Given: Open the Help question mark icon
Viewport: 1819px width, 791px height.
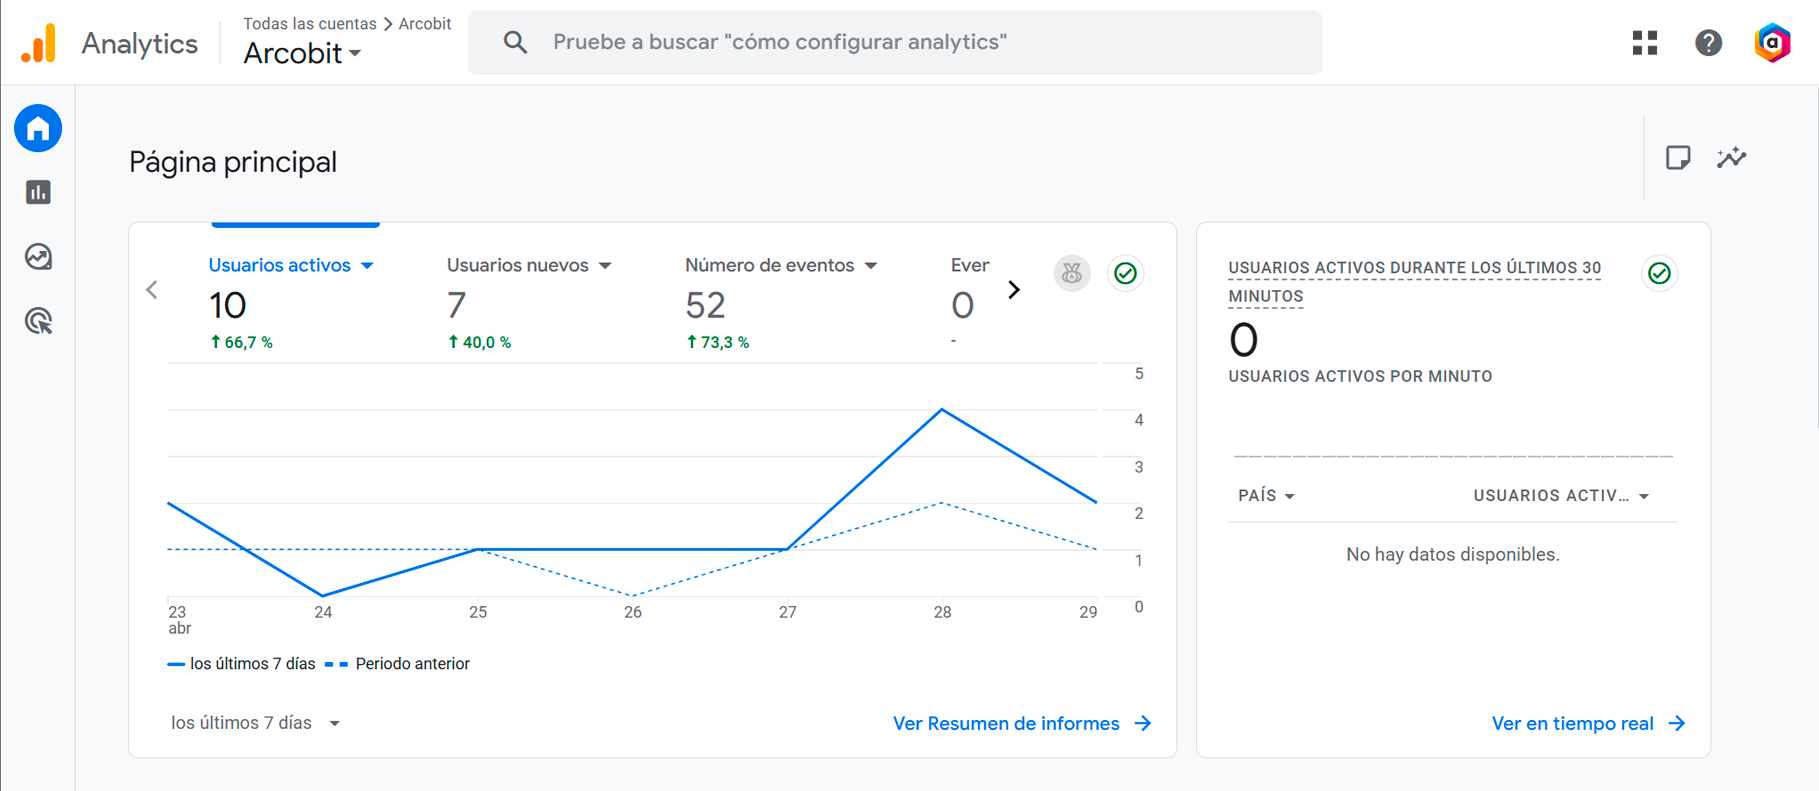Looking at the screenshot, I should click(1708, 43).
